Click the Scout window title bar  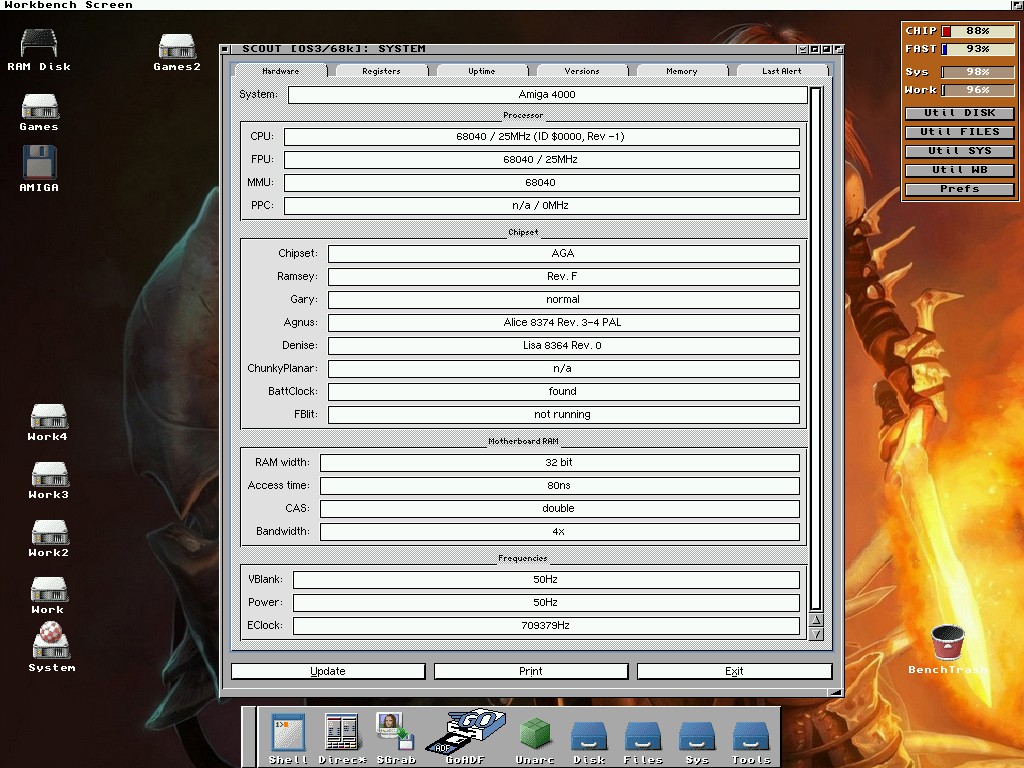coord(516,49)
